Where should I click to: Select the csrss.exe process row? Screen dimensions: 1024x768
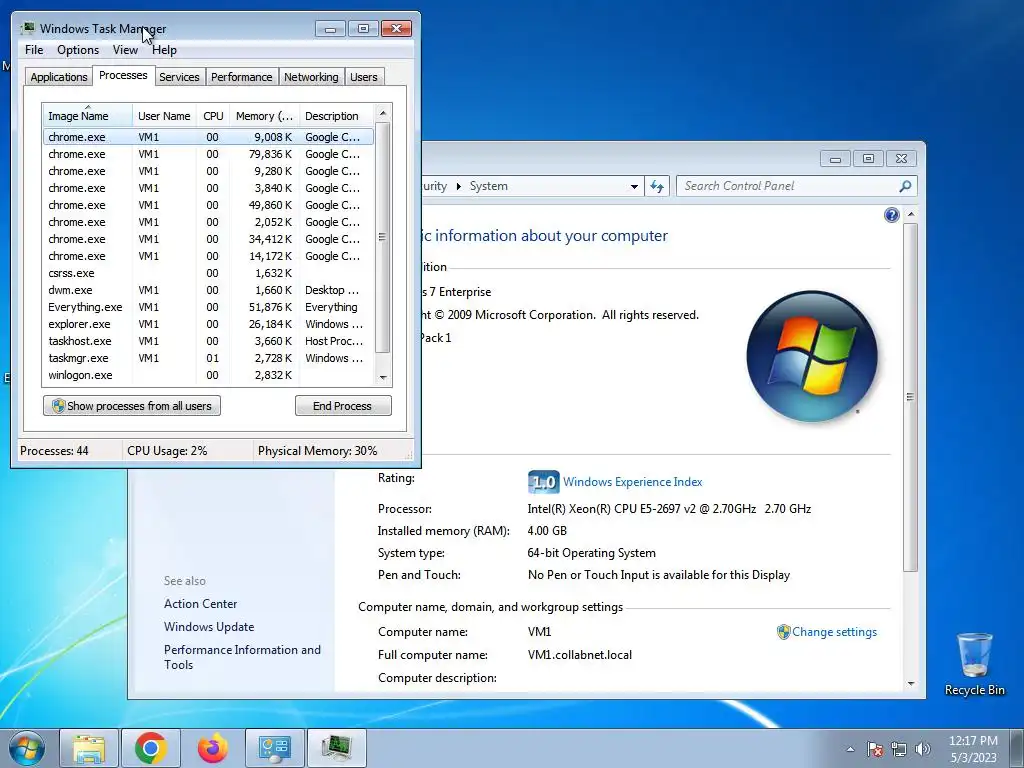(208, 273)
